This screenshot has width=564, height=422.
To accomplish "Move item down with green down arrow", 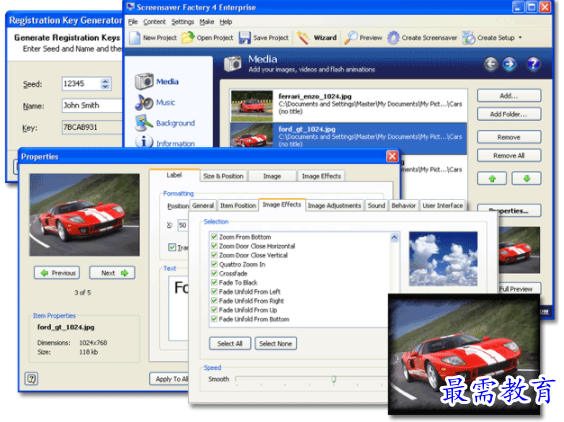I will click(527, 178).
